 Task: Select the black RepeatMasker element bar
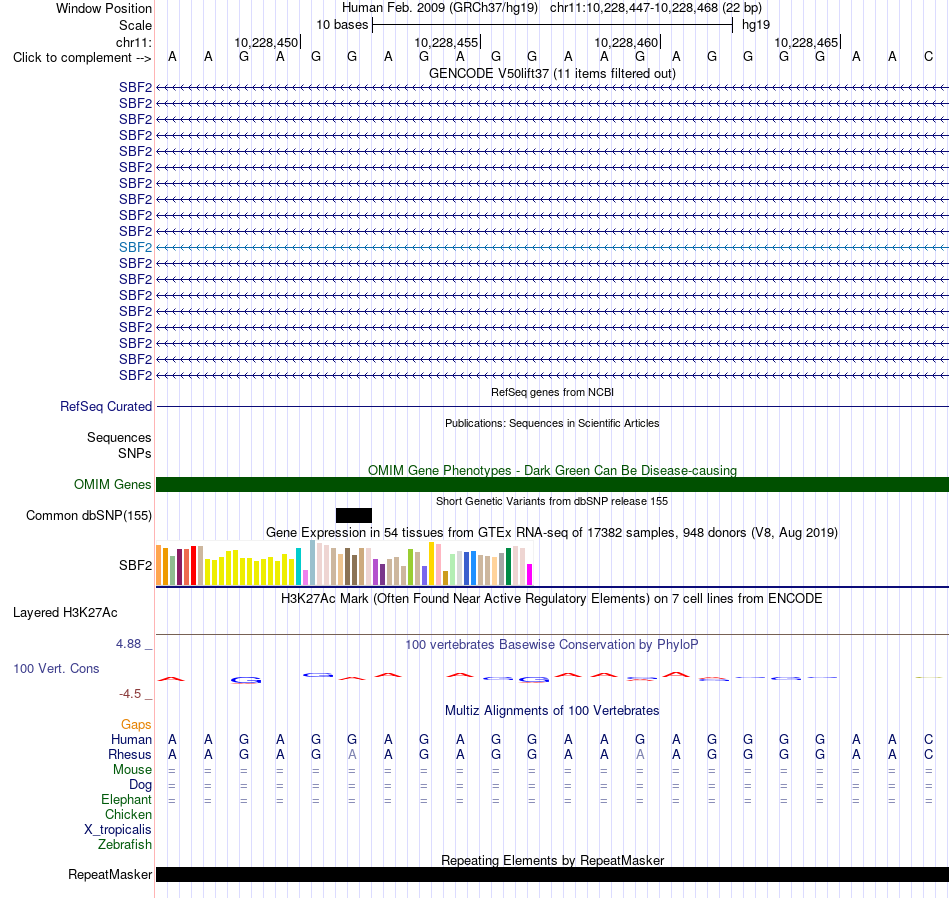tap(552, 874)
